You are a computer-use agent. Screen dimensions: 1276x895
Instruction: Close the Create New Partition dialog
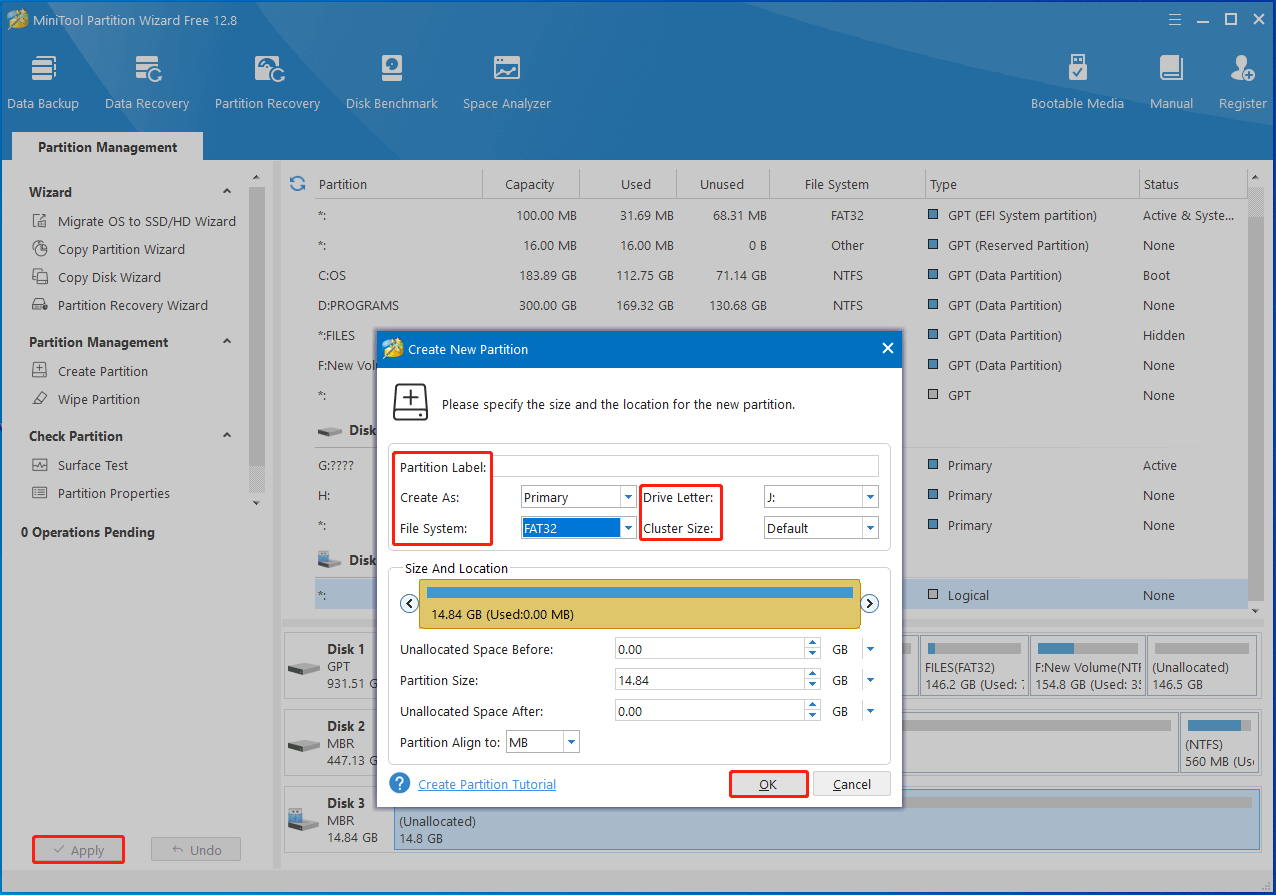coord(887,348)
